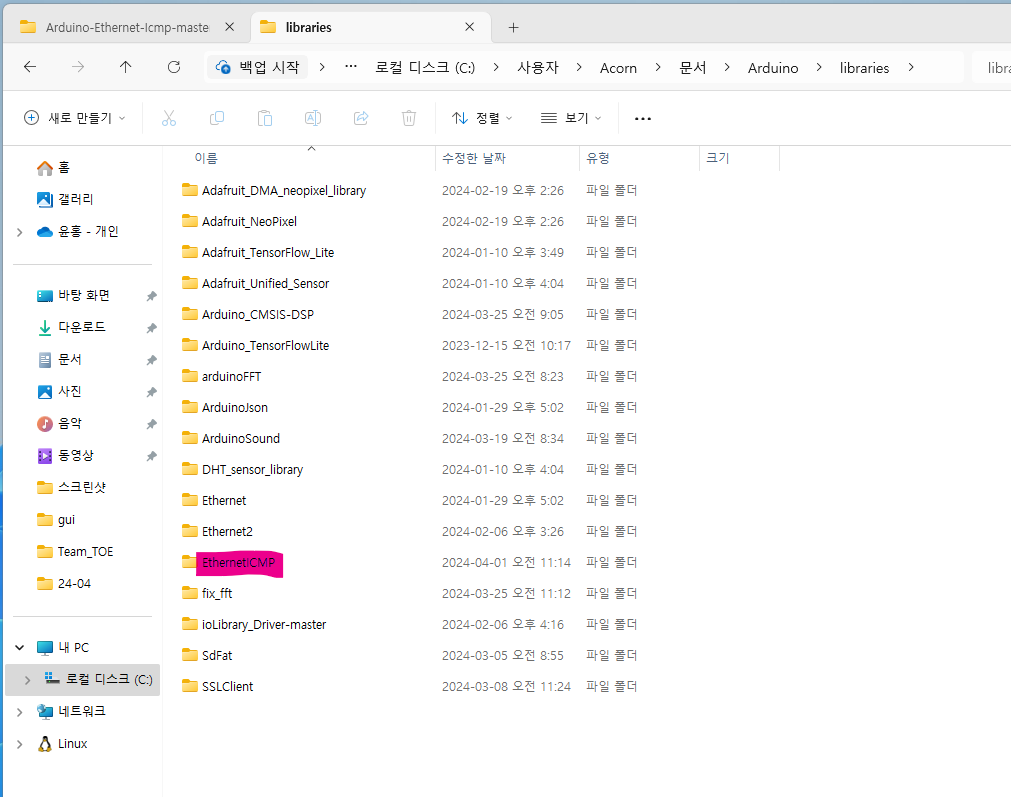Click the Delete trash icon
This screenshot has height=797, width=1011.
click(409, 118)
